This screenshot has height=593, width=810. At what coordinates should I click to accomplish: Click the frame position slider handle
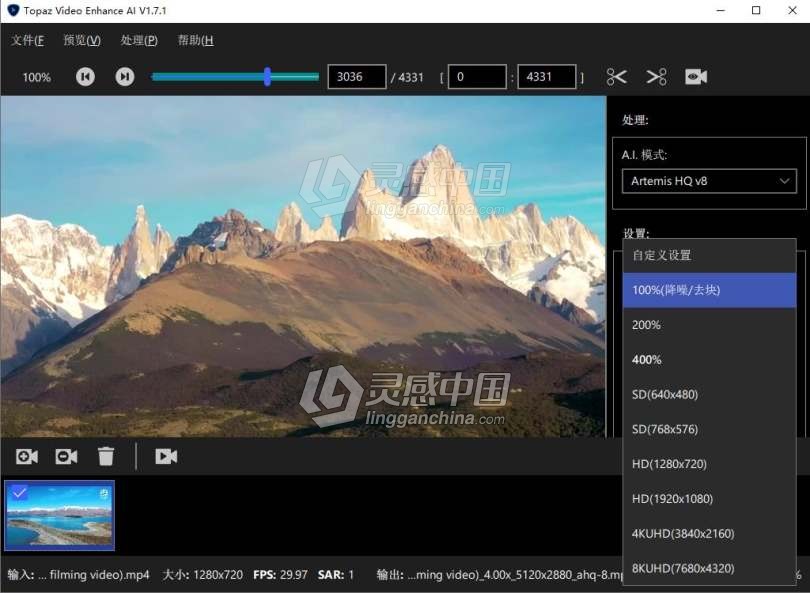tap(267, 76)
